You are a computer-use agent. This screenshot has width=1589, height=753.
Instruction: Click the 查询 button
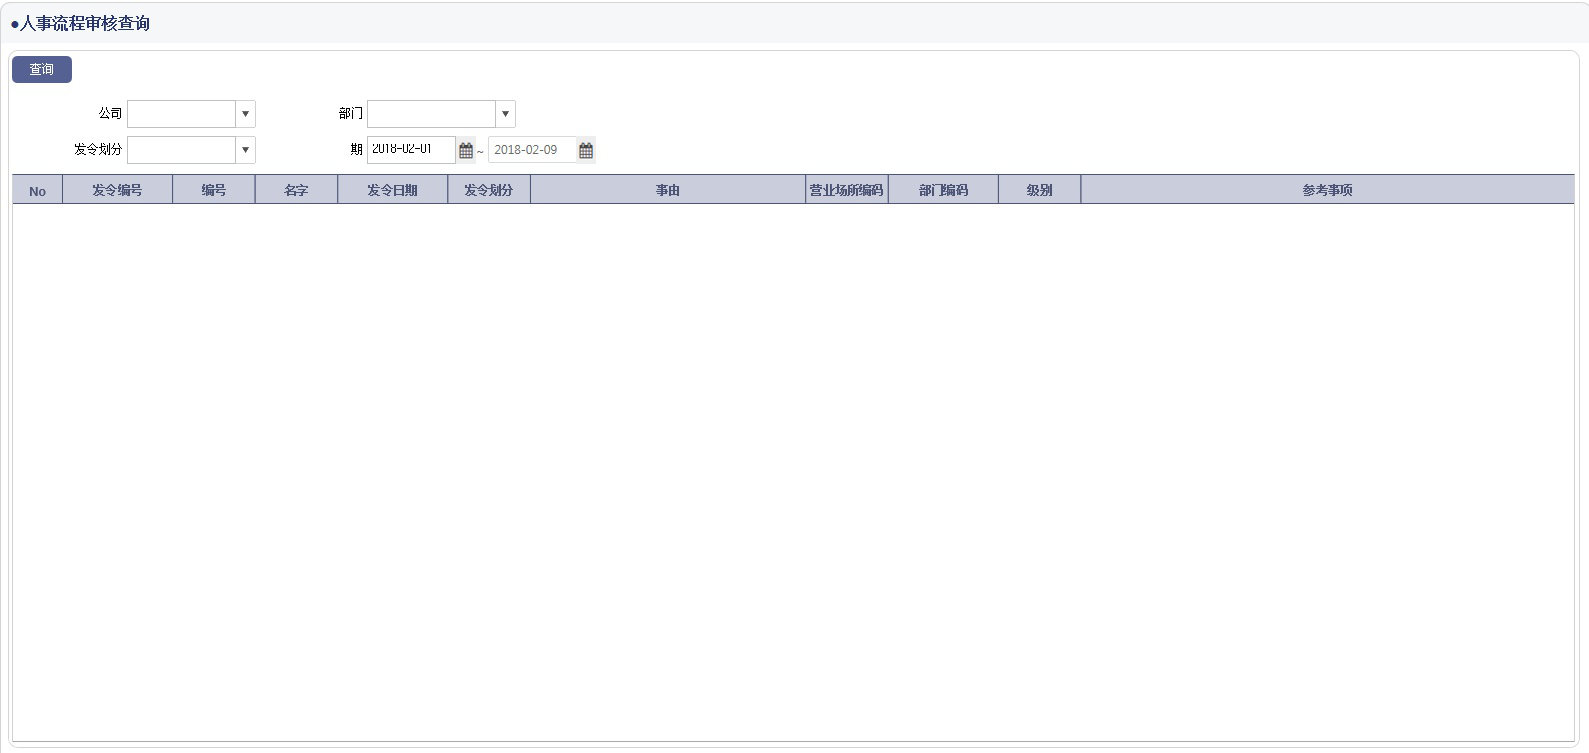point(41,70)
